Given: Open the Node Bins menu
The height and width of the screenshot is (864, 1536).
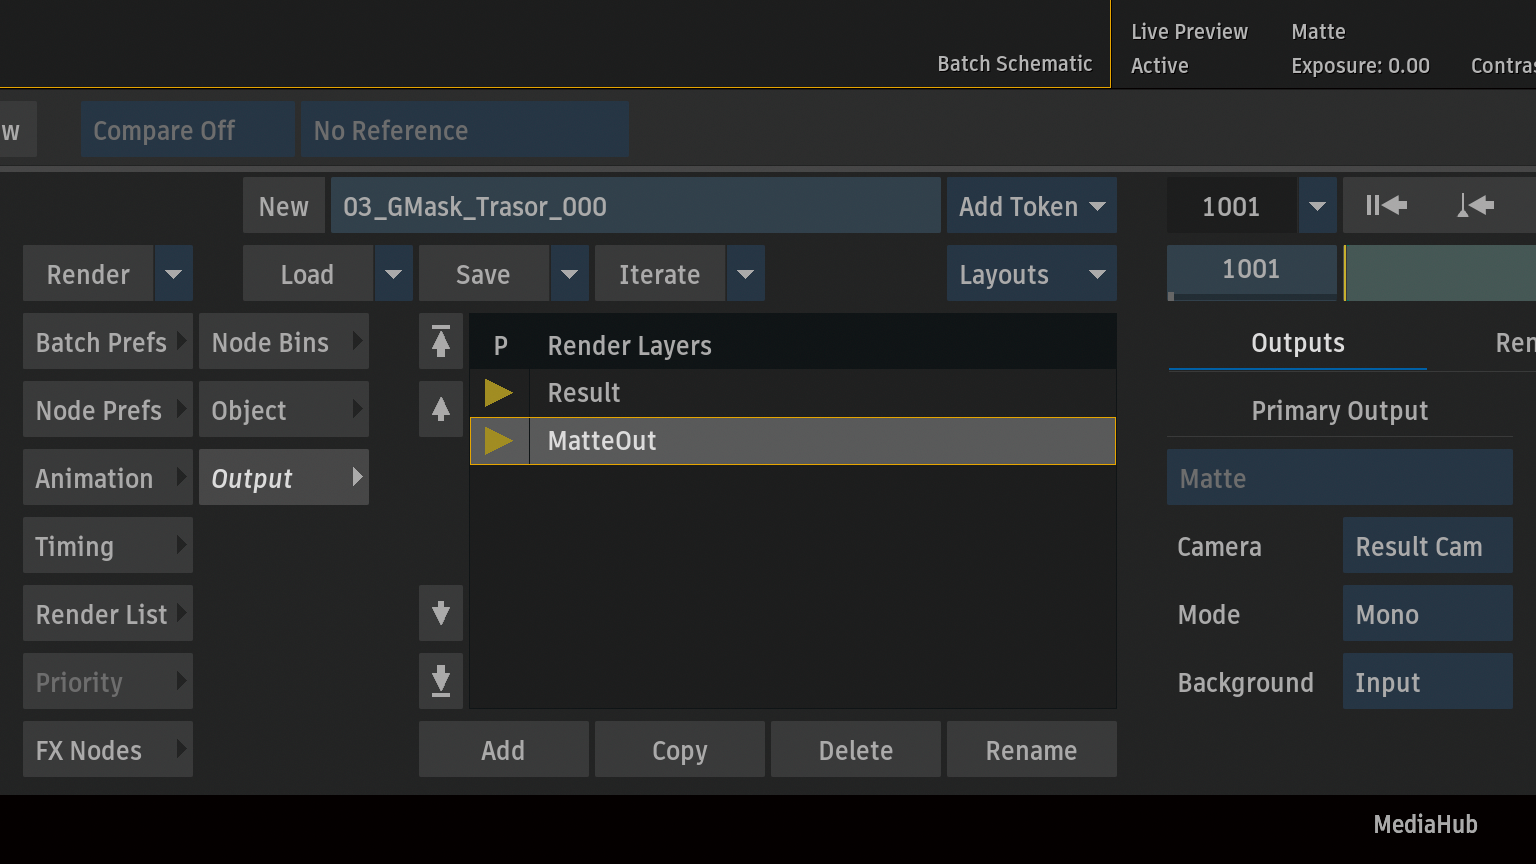Looking at the screenshot, I should point(284,342).
